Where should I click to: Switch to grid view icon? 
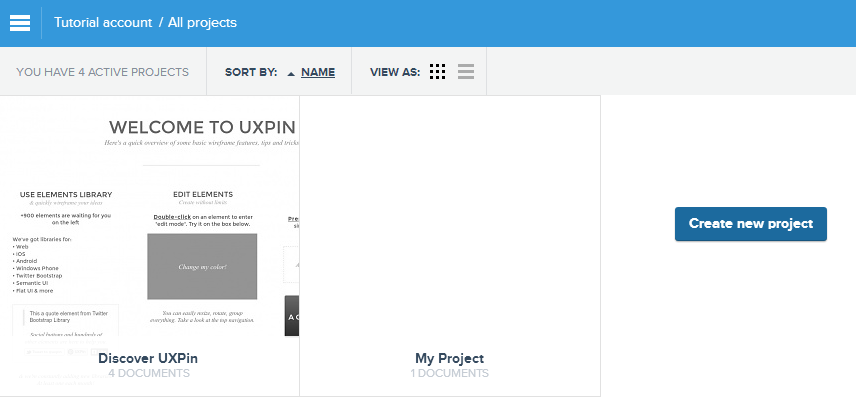437,71
